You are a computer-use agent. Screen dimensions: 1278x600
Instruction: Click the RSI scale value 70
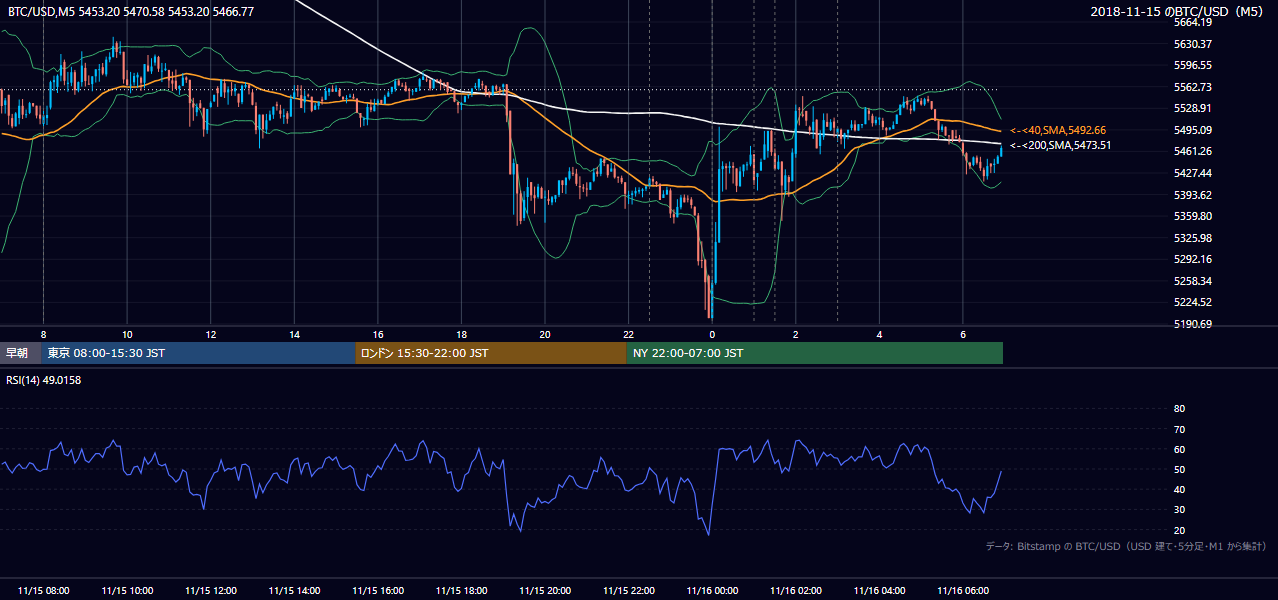click(1179, 429)
